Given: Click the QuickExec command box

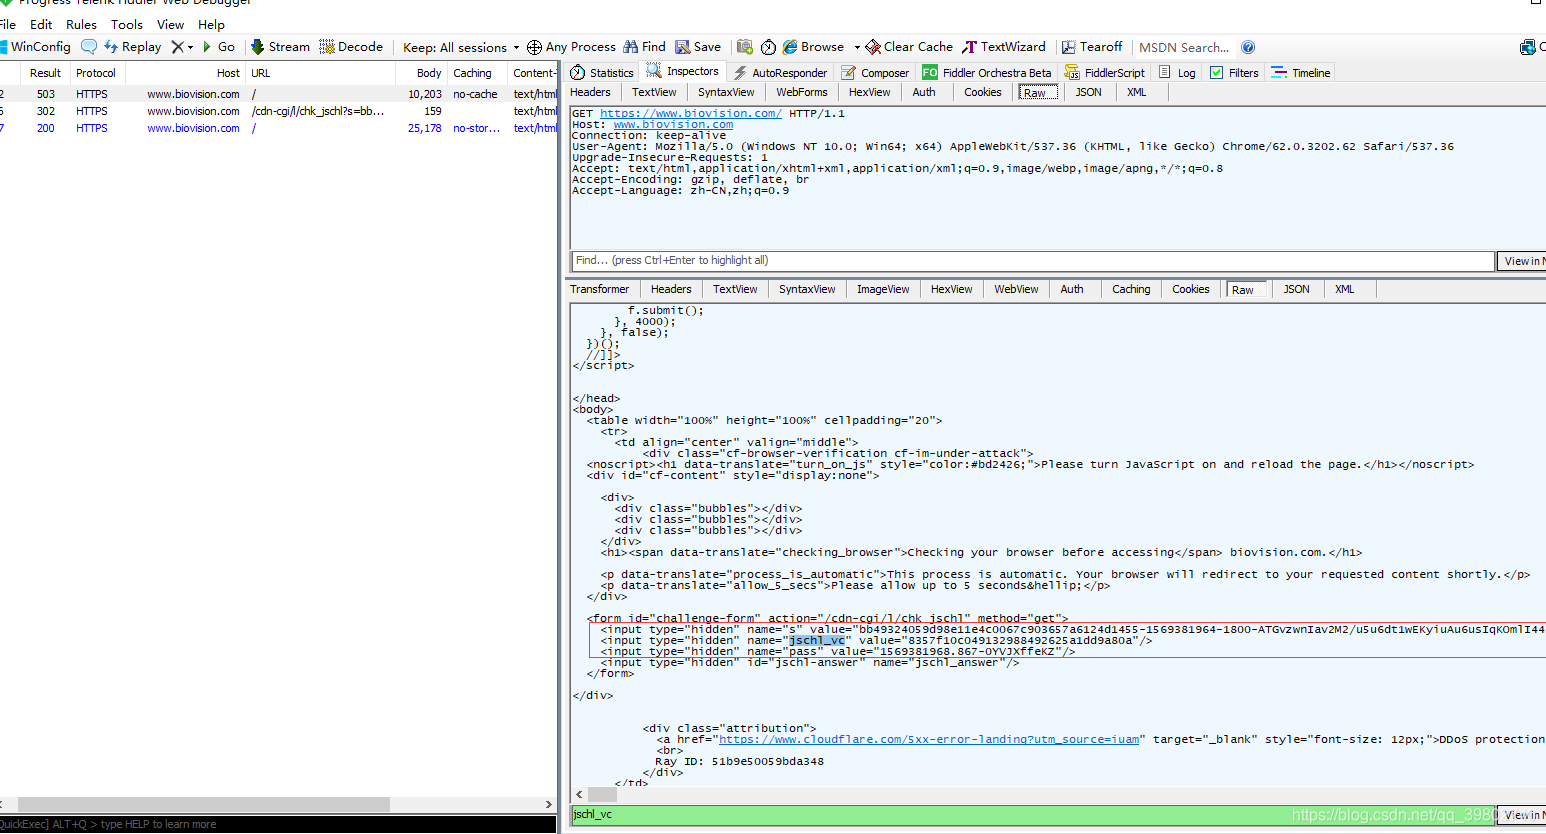Looking at the screenshot, I should pos(278,824).
